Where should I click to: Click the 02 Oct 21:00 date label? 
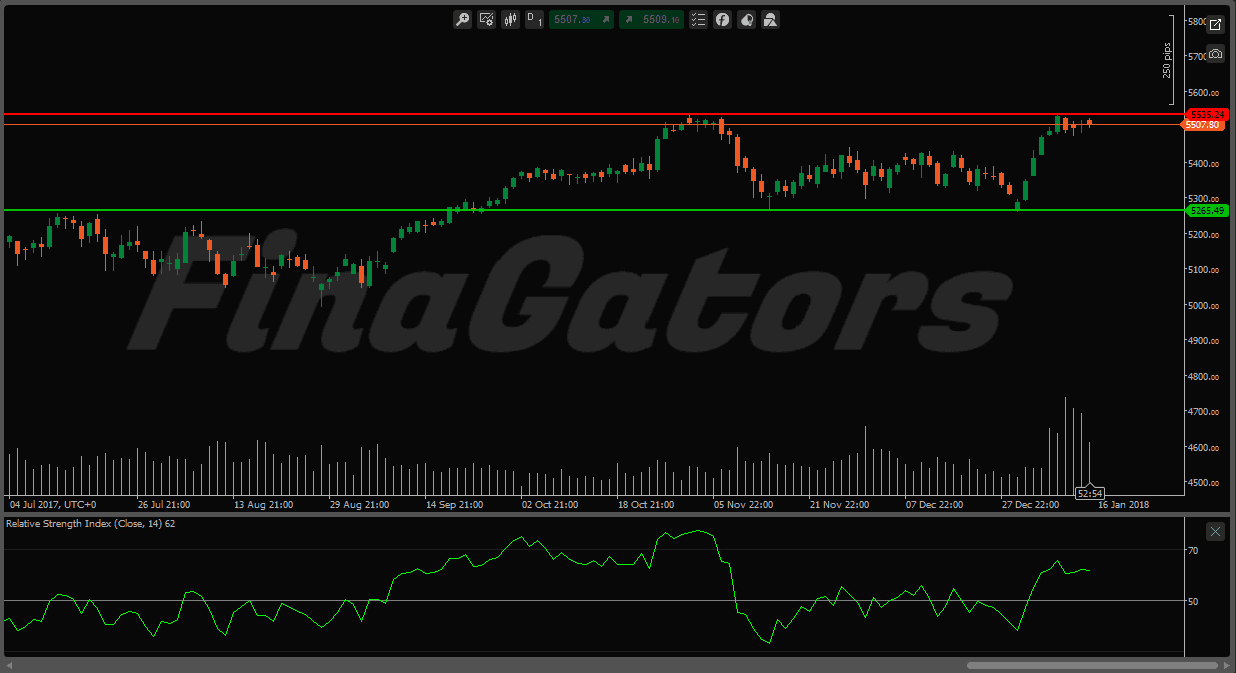(x=549, y=505)
